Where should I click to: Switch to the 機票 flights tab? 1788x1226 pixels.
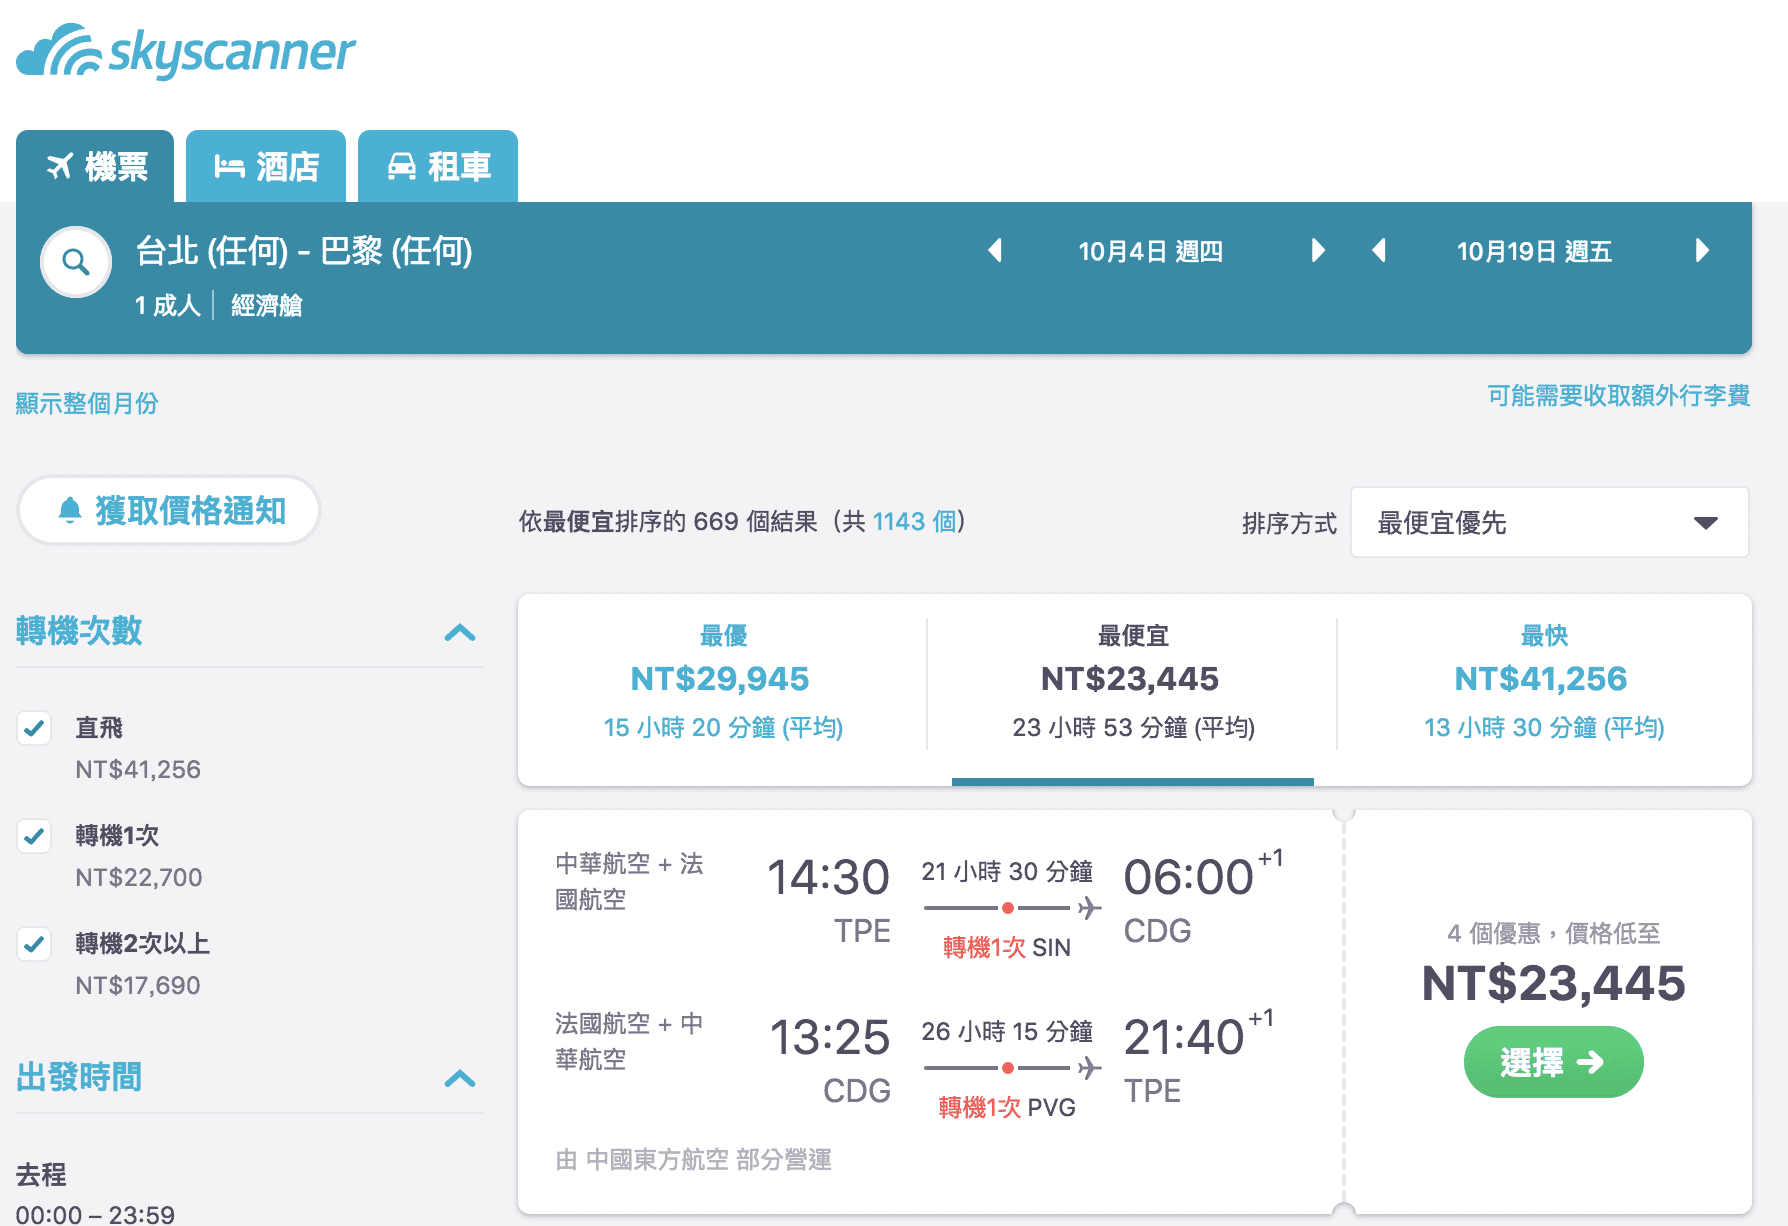(x=95, y=166)
